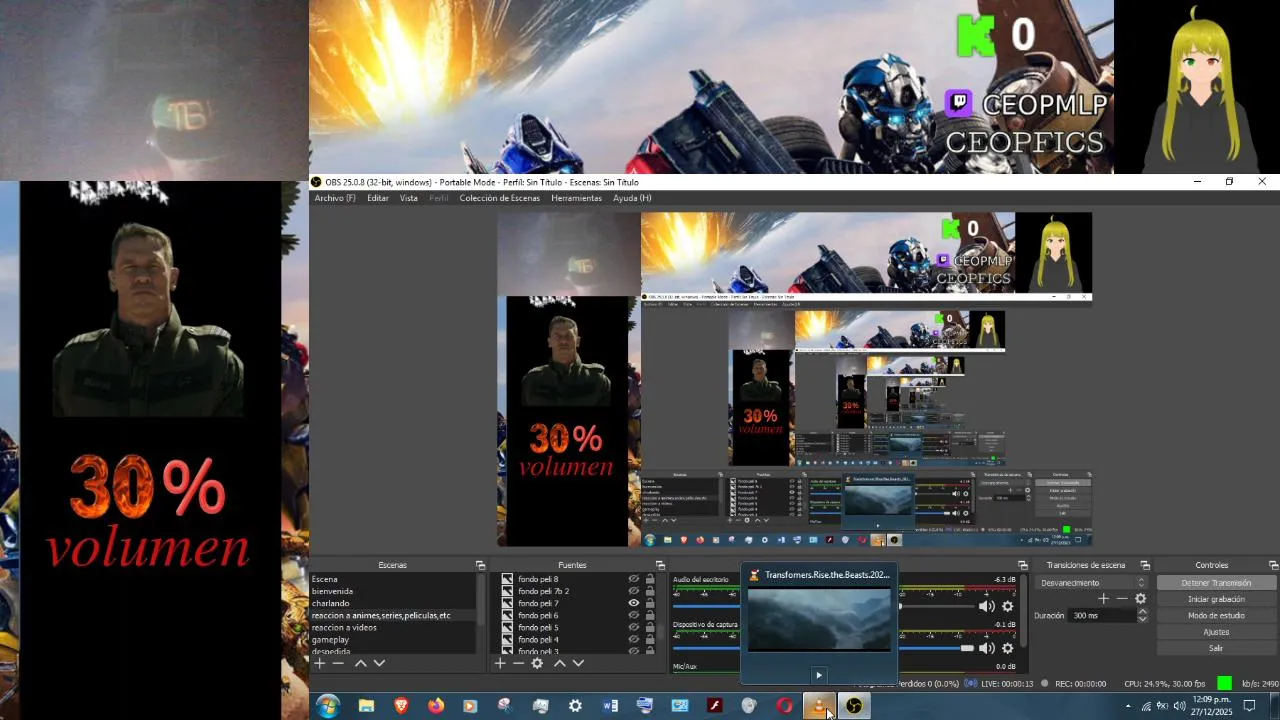This screenshot has height=720, width=1280.
Task: Add a new scene with the plus icon
Action: (319, 663)
